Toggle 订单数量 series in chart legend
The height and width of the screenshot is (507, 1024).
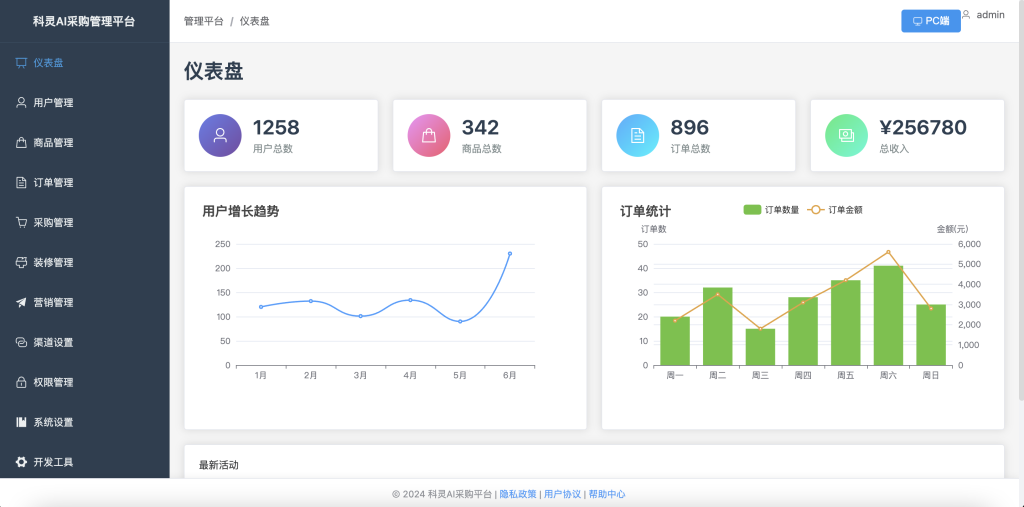[x=770, y=210]
